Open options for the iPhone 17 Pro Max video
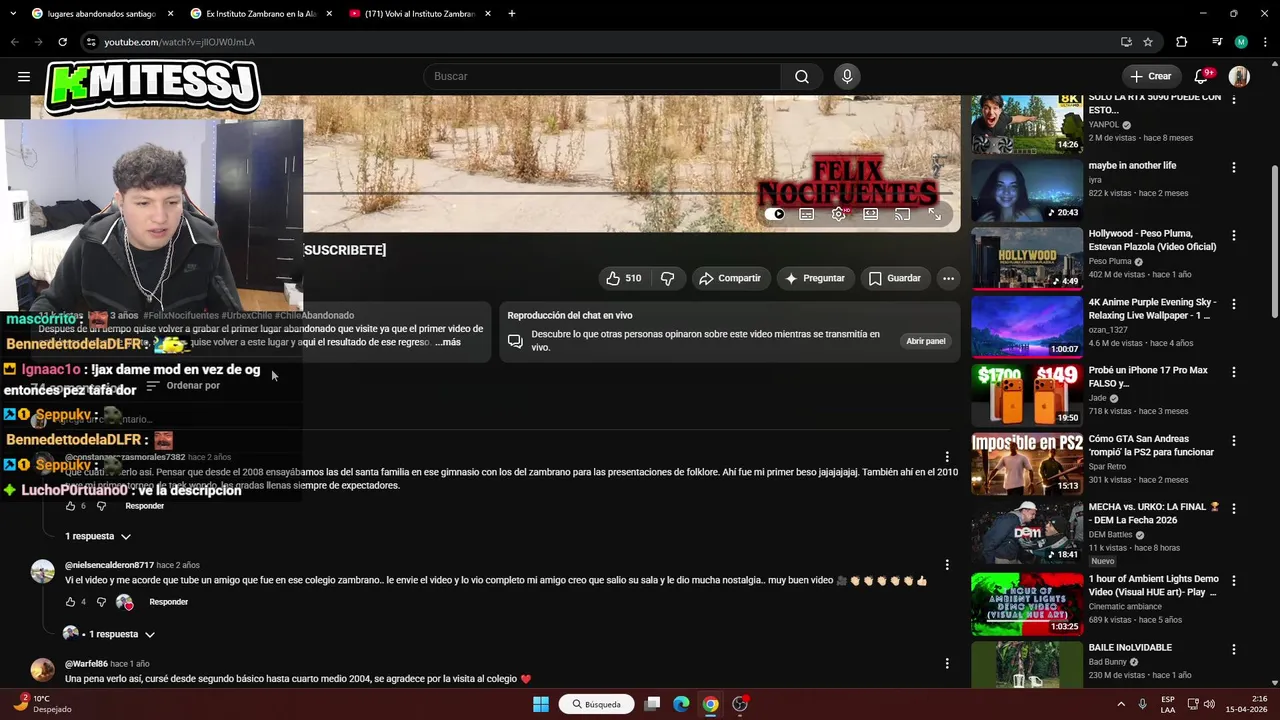Viewport: 1280px width, 720px height. (x=1233, y=372)
